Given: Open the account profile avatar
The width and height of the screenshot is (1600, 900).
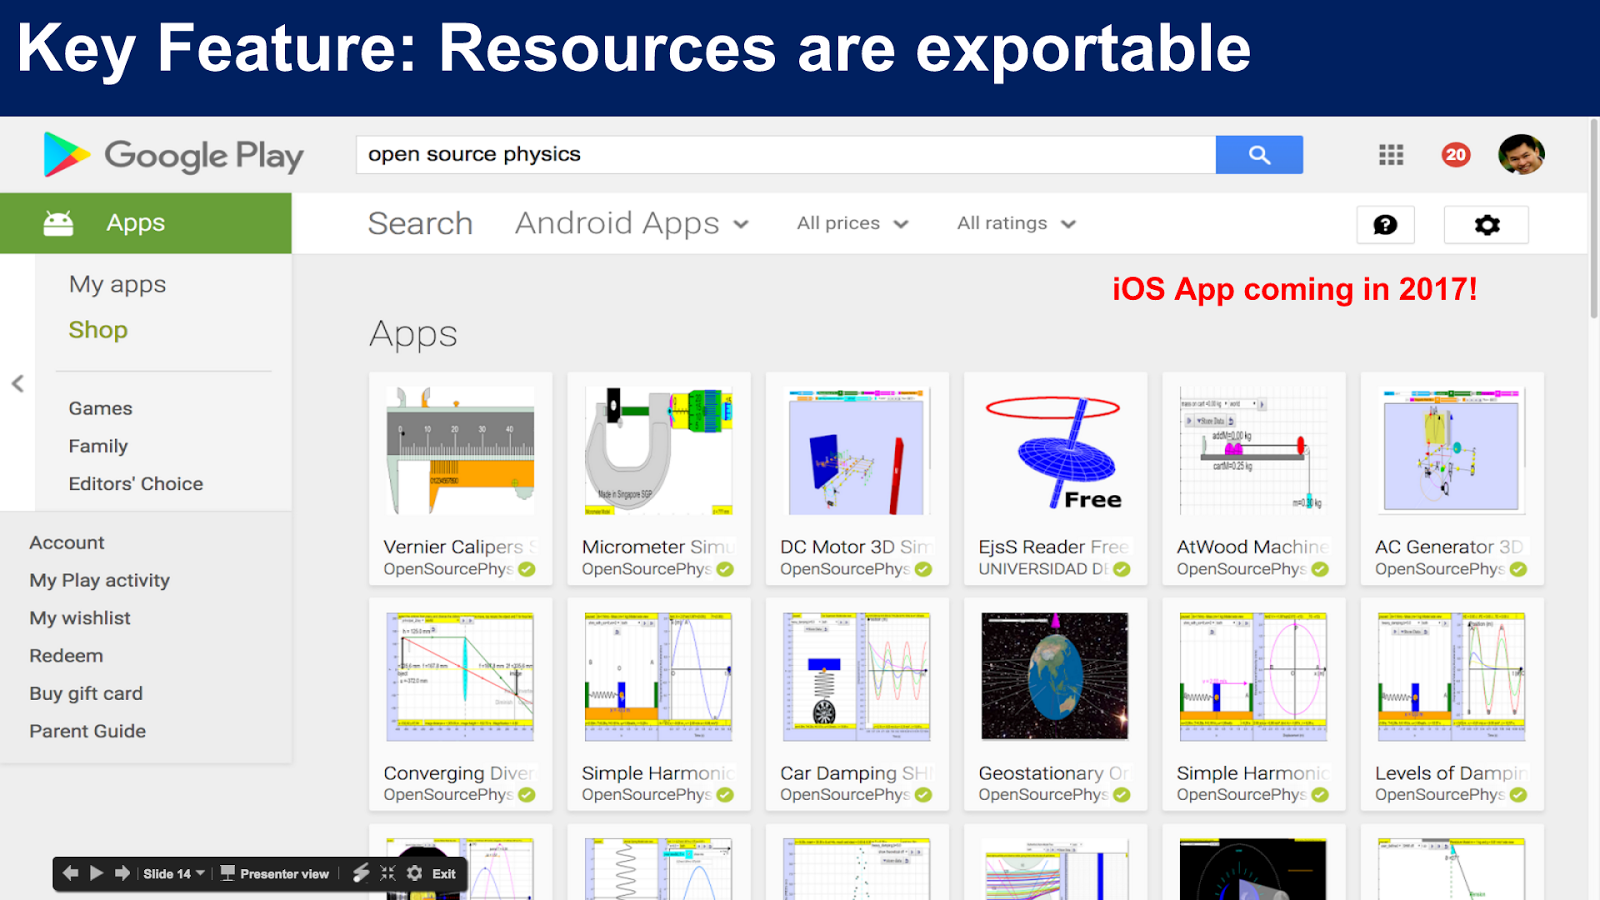Looking at the screenshot, I should click(1521, 155).
